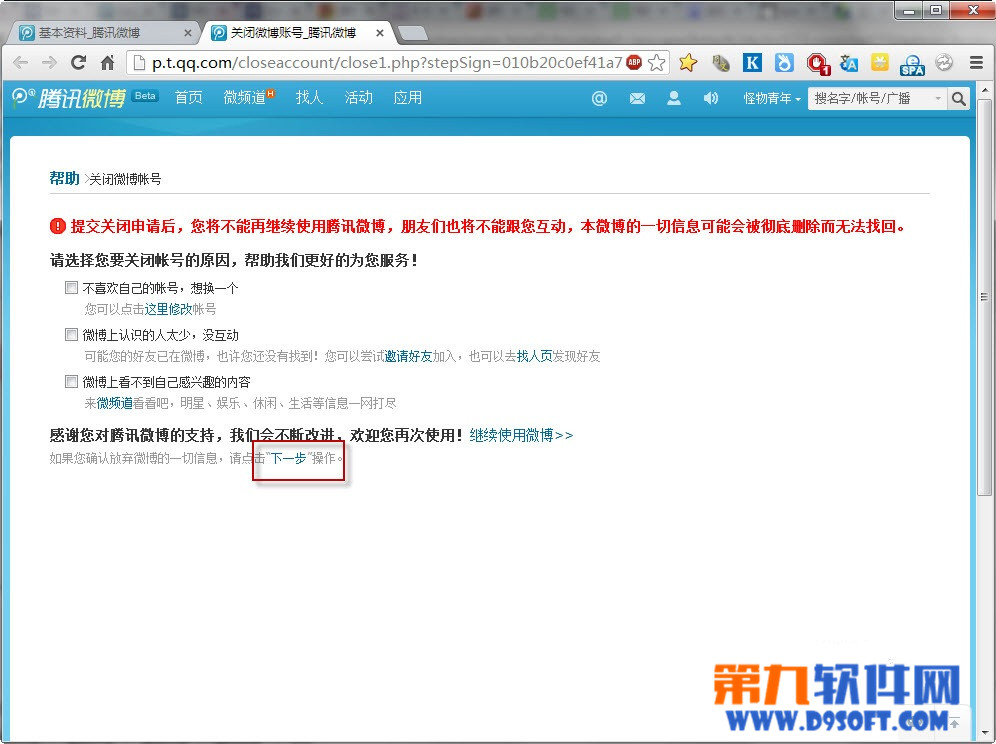Open the 找人 nav item
Viewport: 996px width, 744px height.
click(309, 98)
